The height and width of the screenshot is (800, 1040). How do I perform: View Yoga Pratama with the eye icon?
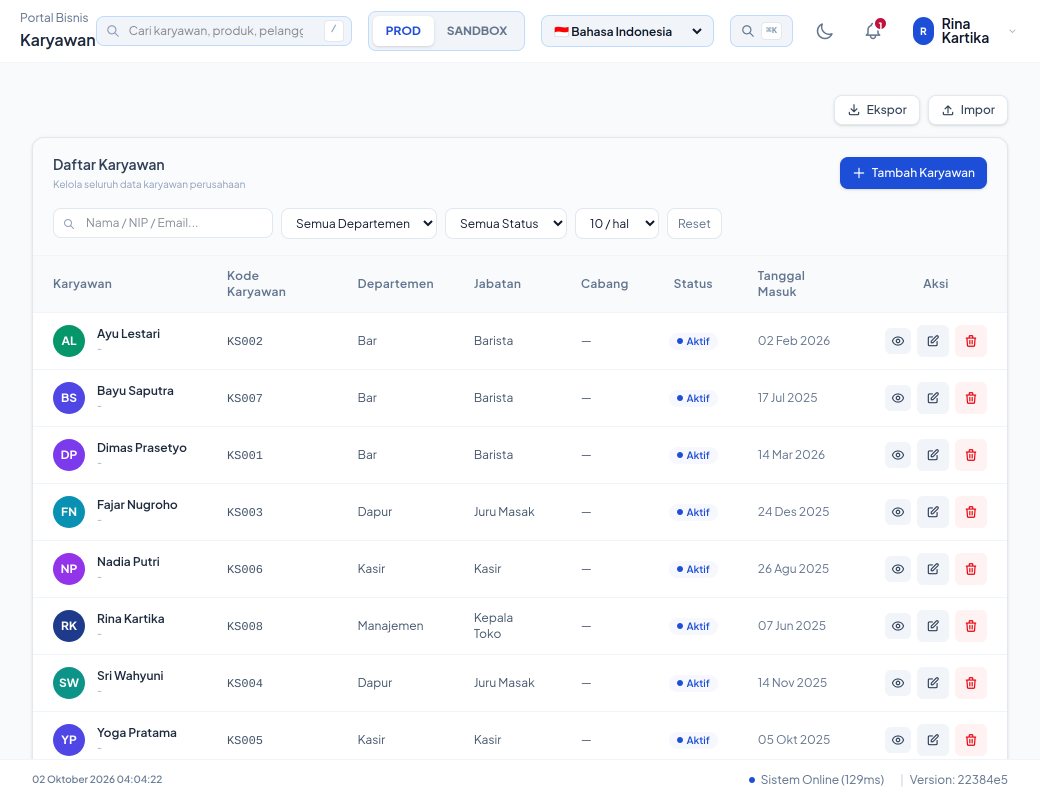(897, 740)
